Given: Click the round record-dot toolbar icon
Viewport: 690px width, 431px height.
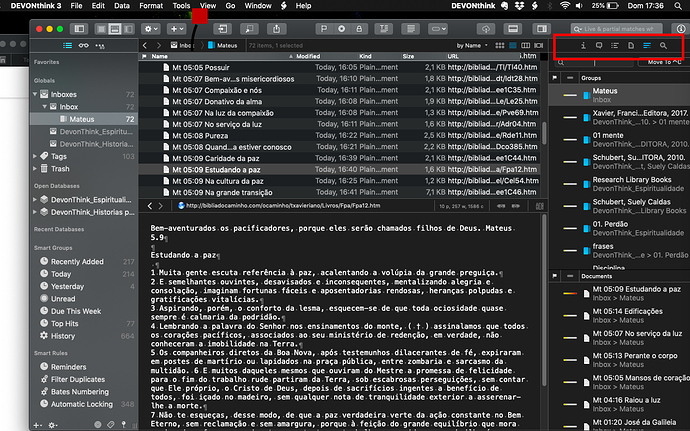Looking at the screenshot, I should (341, 29).
